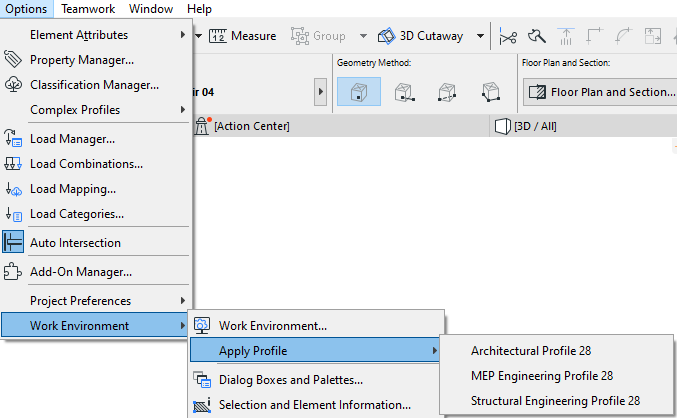Viewport: 677px width, 418px height.
Task: Click the Trim elements to roof icon
Action: point(566,36)
